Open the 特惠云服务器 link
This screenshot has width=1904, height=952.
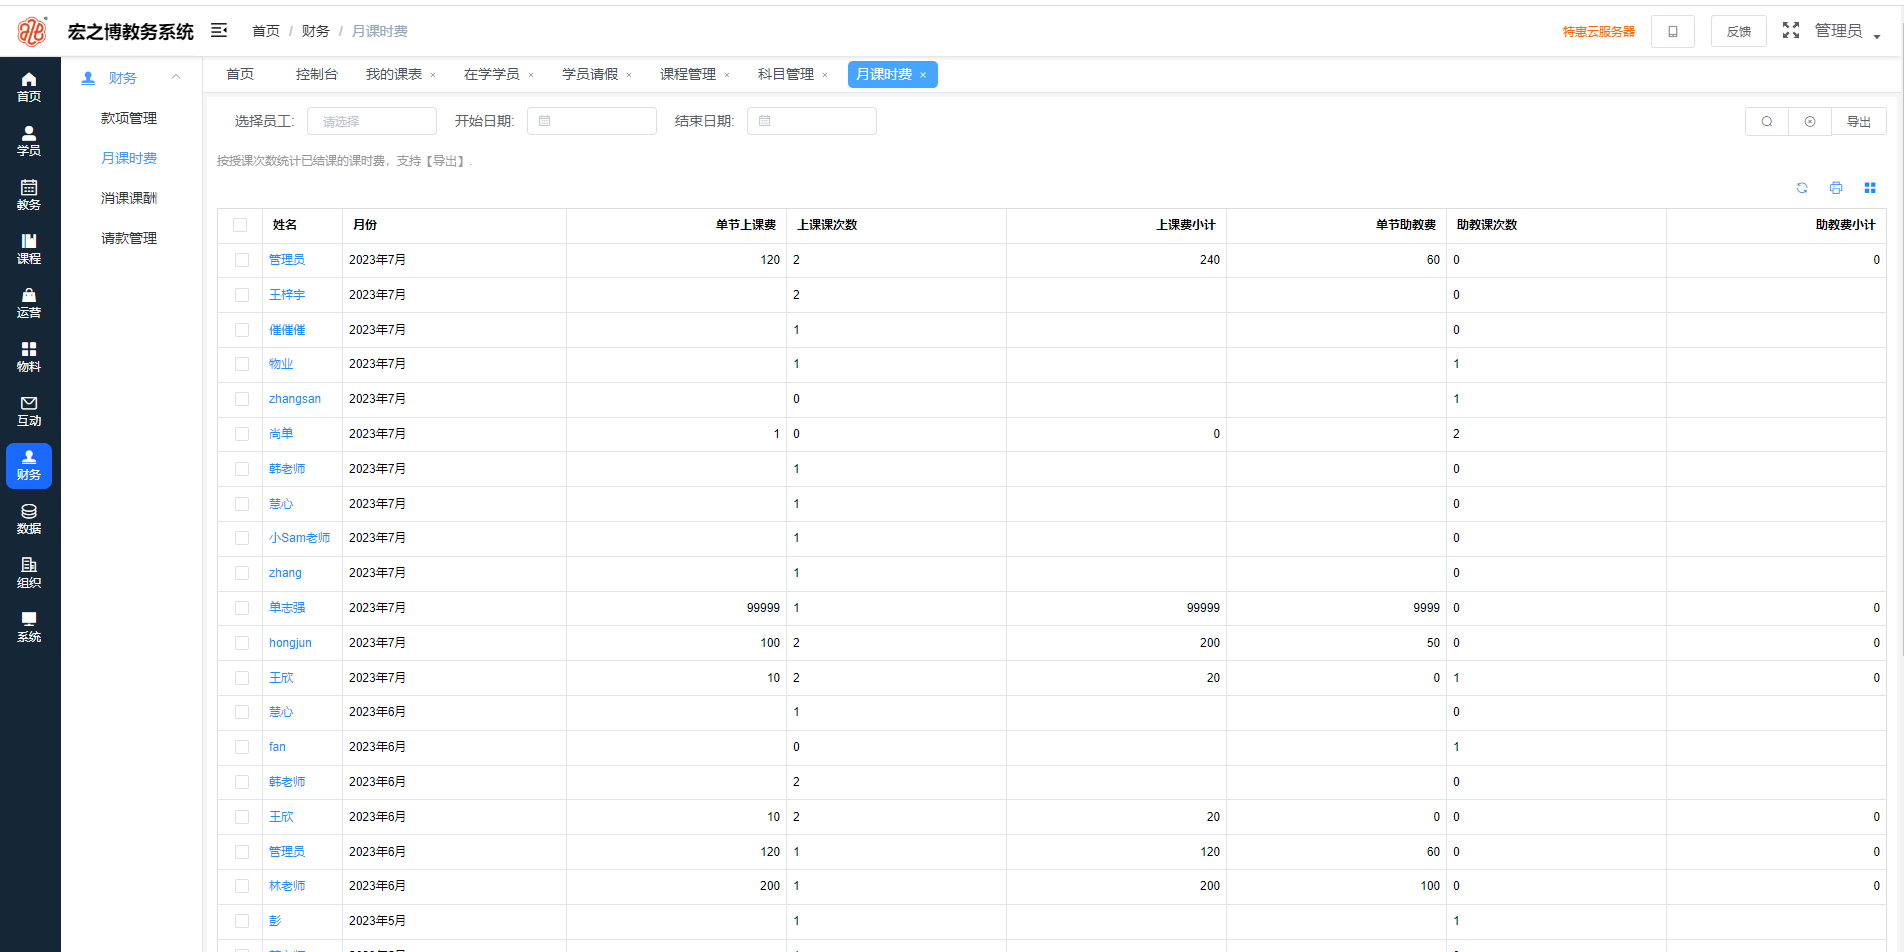tap(1599, 32)
